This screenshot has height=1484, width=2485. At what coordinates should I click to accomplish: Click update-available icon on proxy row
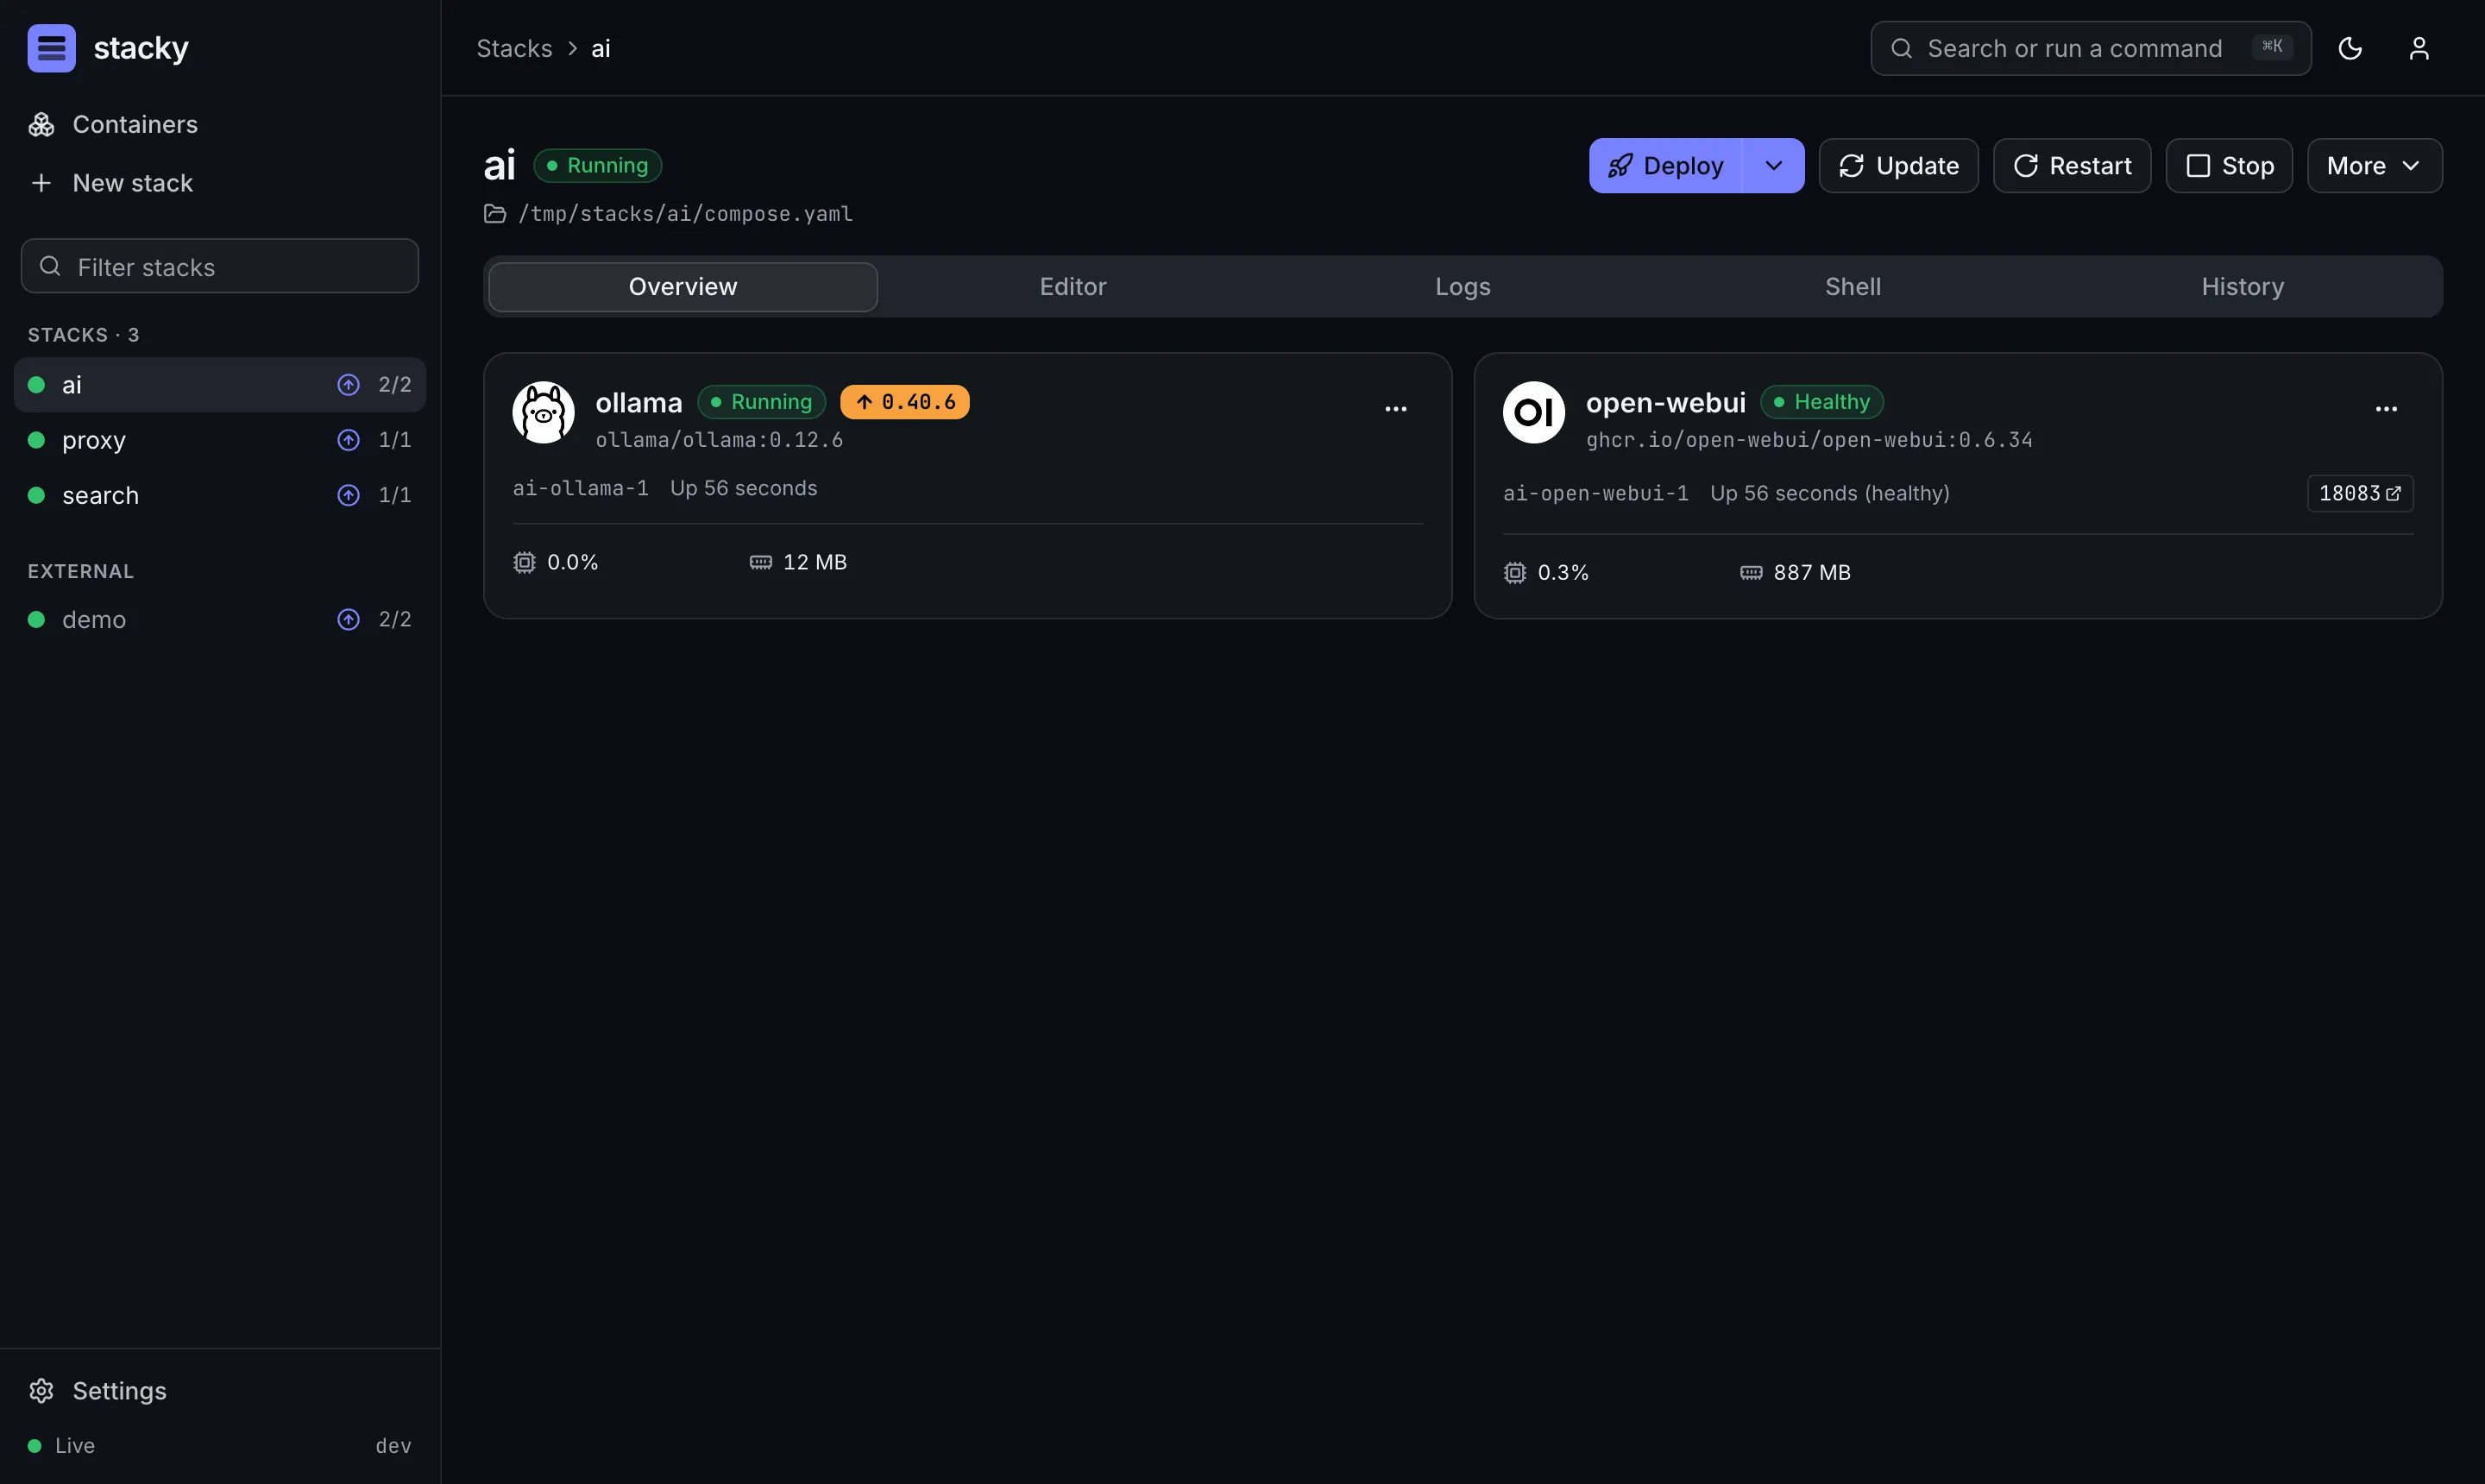[x=348, y=440]
